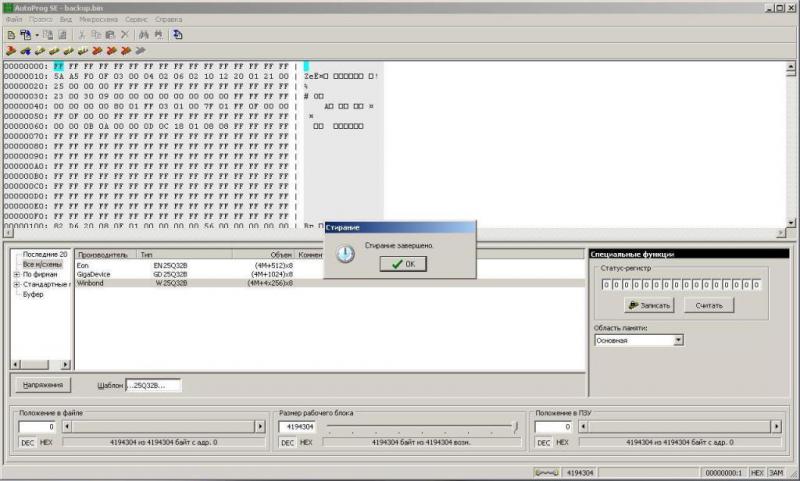Click the blue-arrow chip icon, second in row
800x481 pixels.
coord(26,50)
